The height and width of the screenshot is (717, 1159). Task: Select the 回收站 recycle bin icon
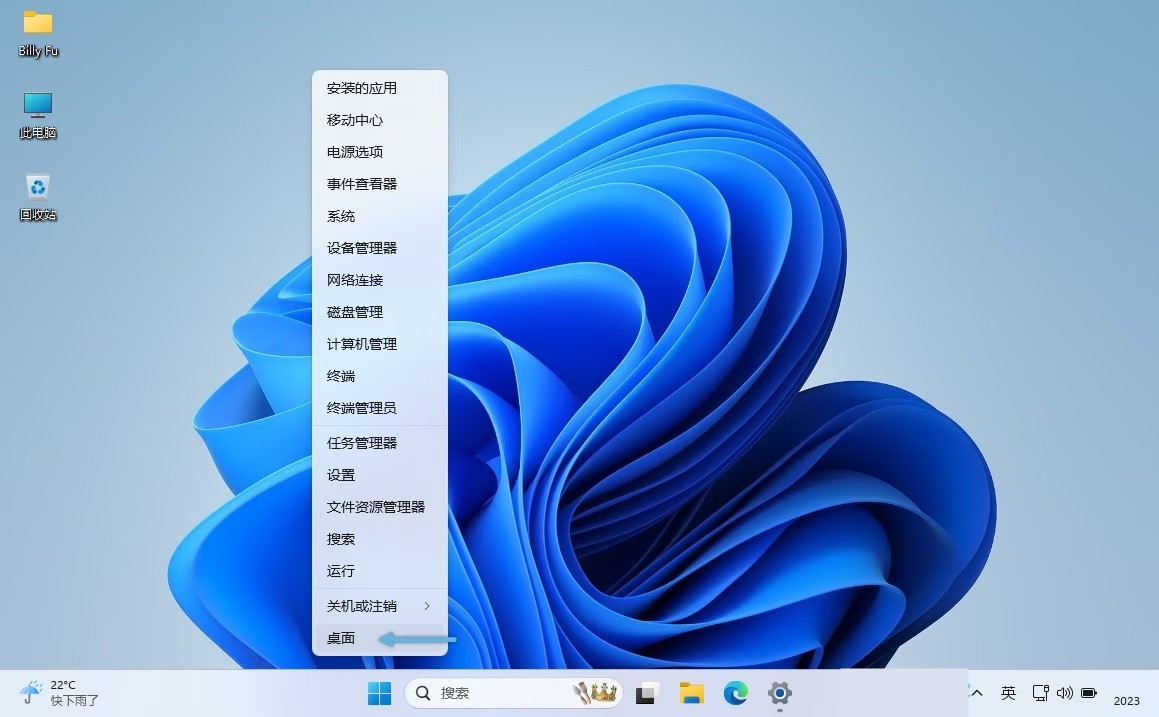[38, 197]
